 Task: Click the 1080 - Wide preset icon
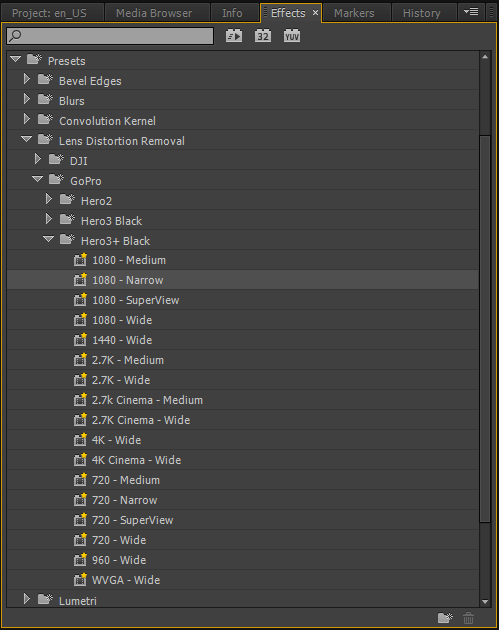(80, 320)
